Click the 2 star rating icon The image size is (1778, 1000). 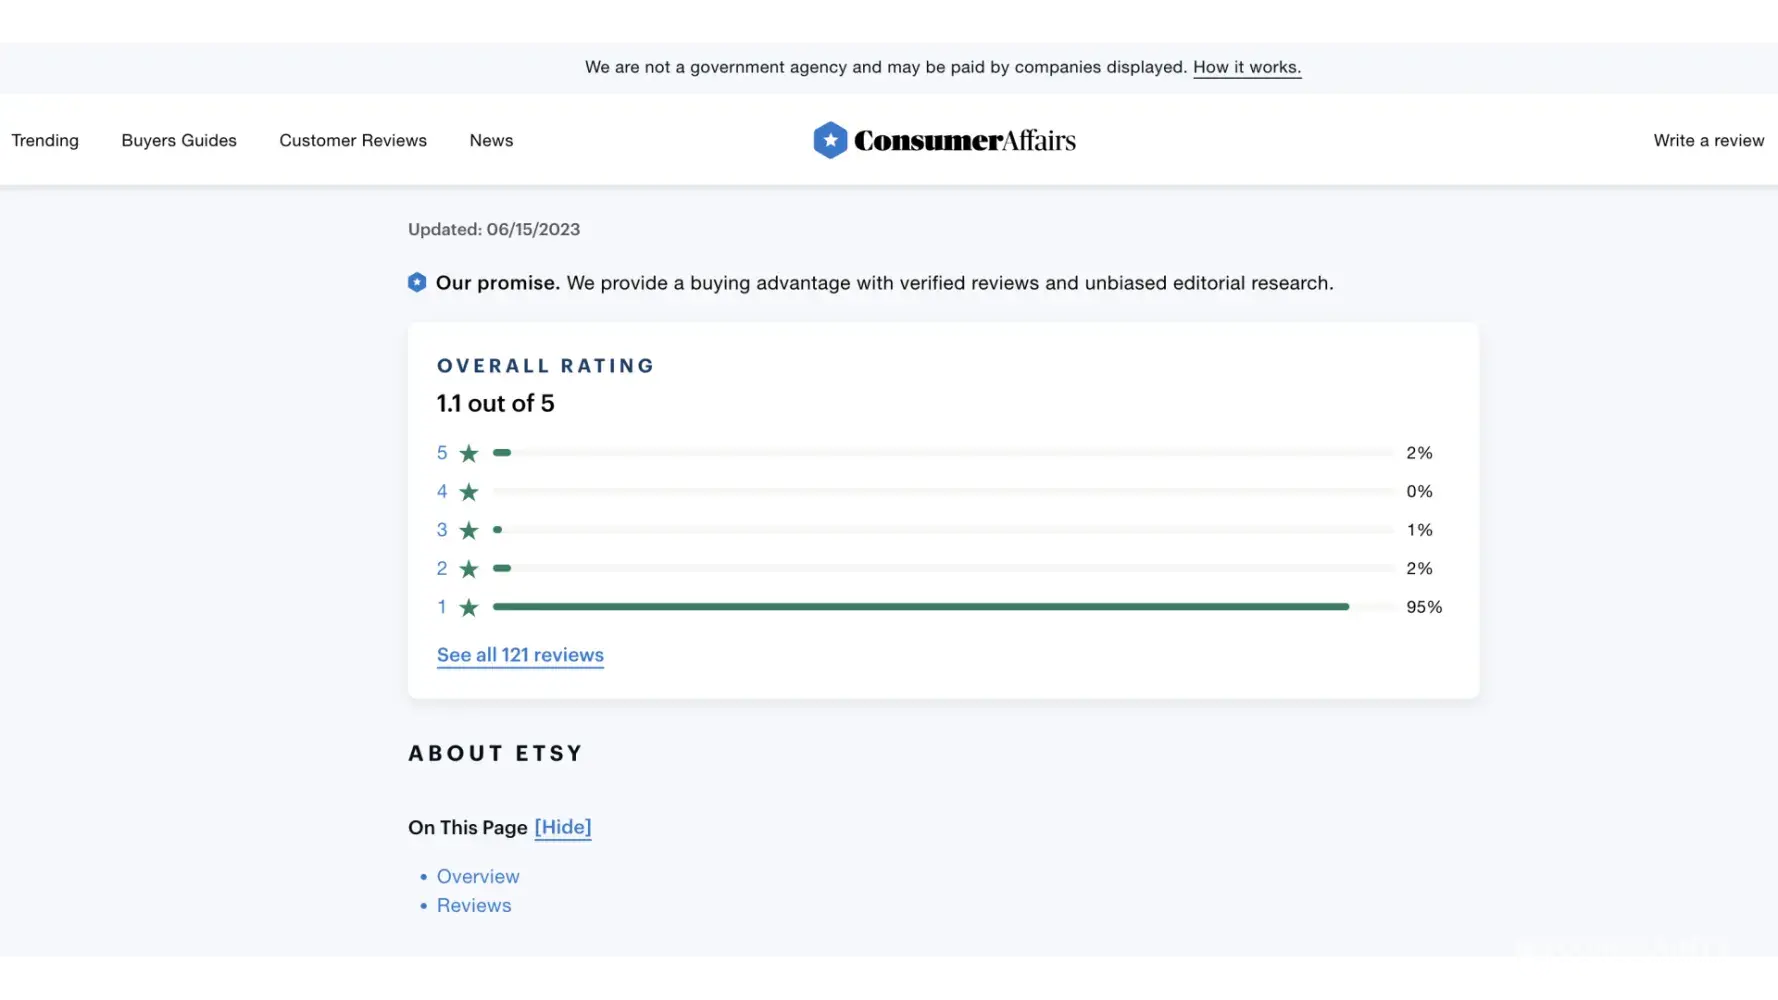pos(468,569)
